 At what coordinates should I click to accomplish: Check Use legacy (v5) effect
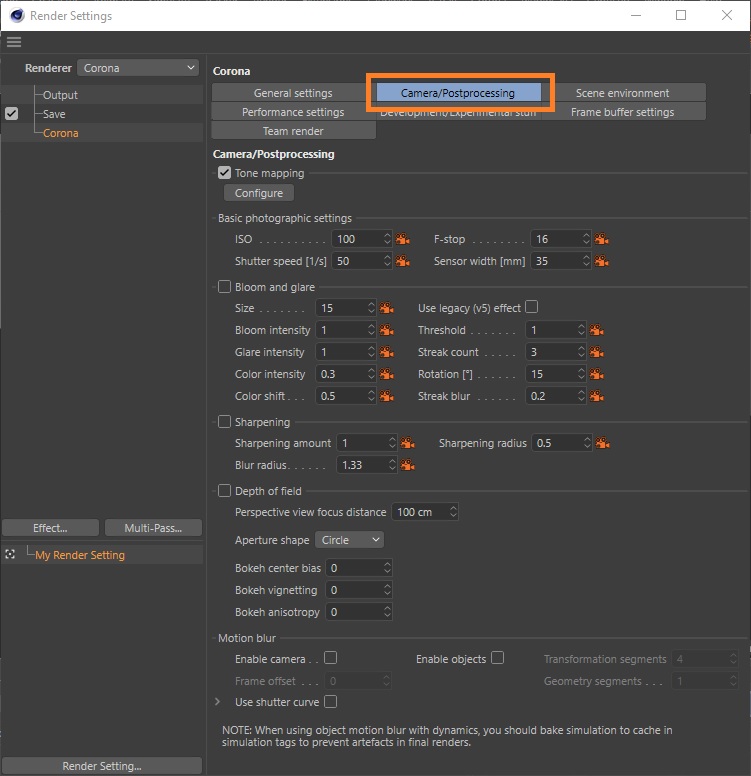point(531,307)
